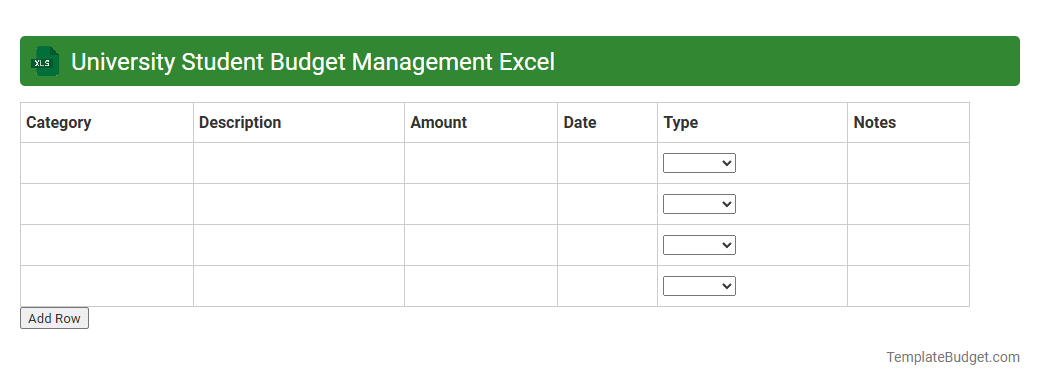
Task: Click third row Description cell
Action: pos(299,245)
